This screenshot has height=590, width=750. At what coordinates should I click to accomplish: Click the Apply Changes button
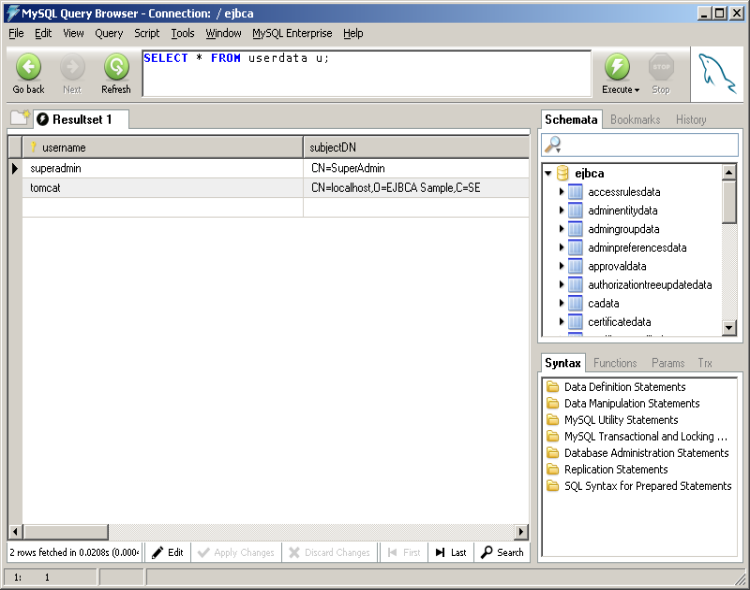(236, 553)
